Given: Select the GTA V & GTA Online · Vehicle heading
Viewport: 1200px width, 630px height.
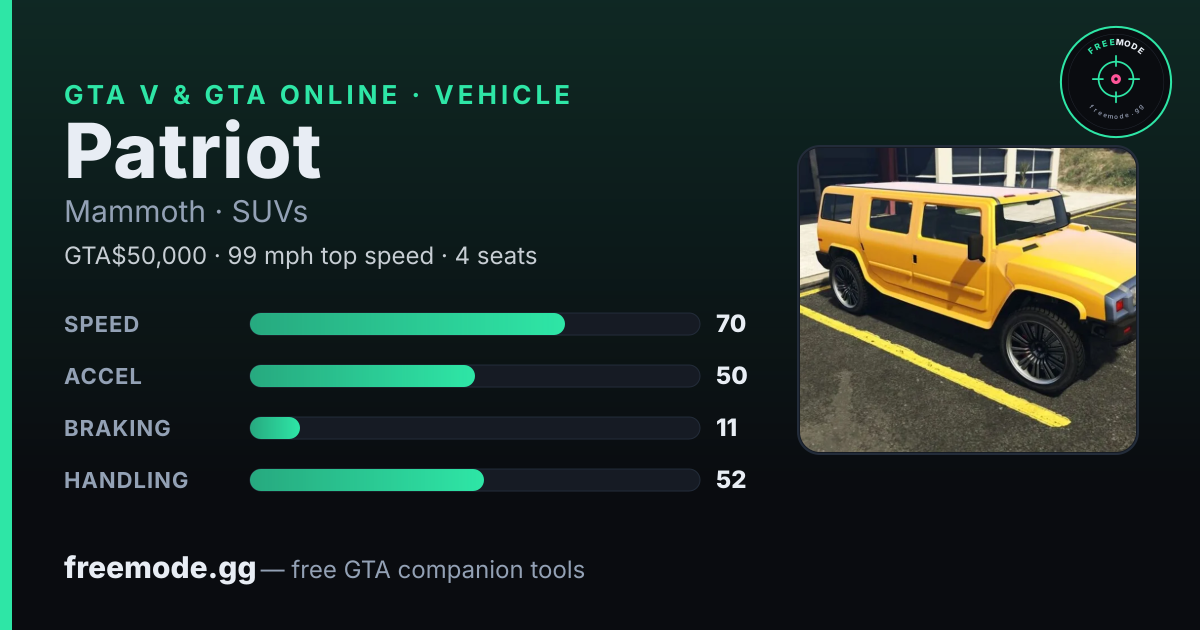Looking at the screenshot, I should pyautogui.click(x=318, y=95).
